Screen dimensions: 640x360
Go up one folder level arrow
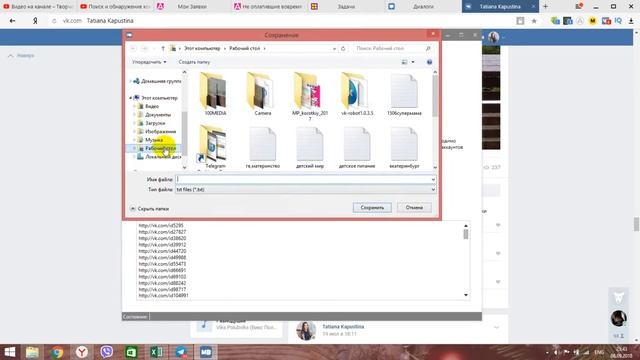163,49
